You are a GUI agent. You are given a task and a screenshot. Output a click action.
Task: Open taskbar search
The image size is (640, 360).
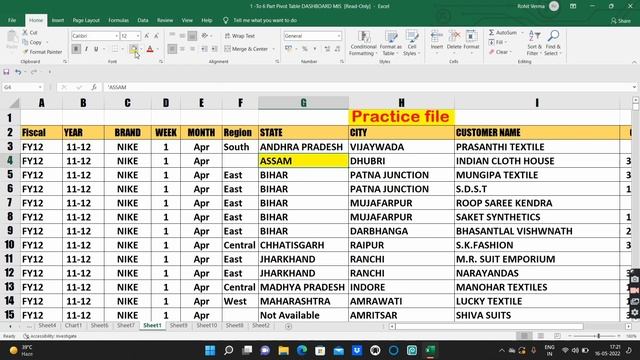coord(229,350)
